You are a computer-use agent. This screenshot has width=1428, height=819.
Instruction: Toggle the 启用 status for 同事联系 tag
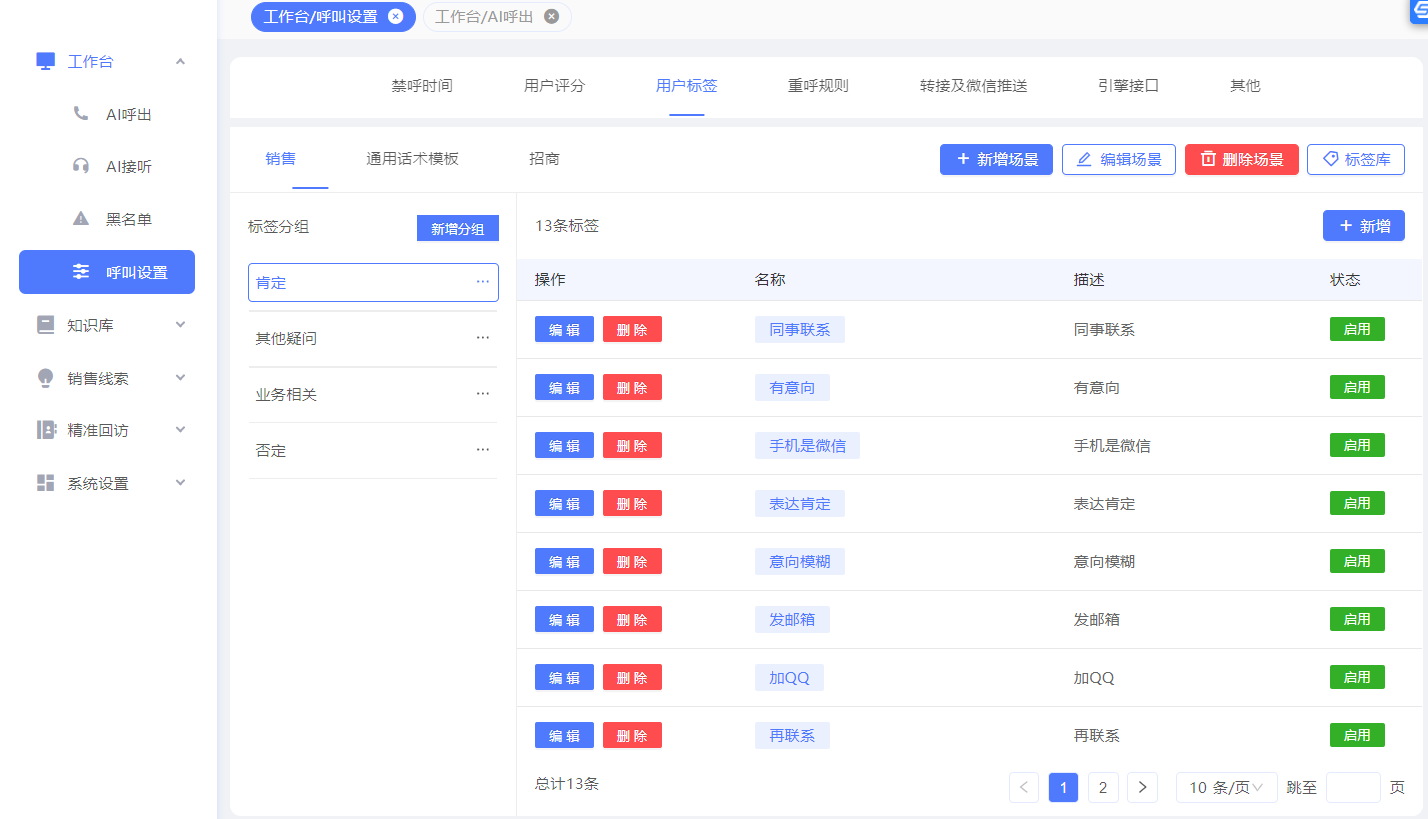1356,329
